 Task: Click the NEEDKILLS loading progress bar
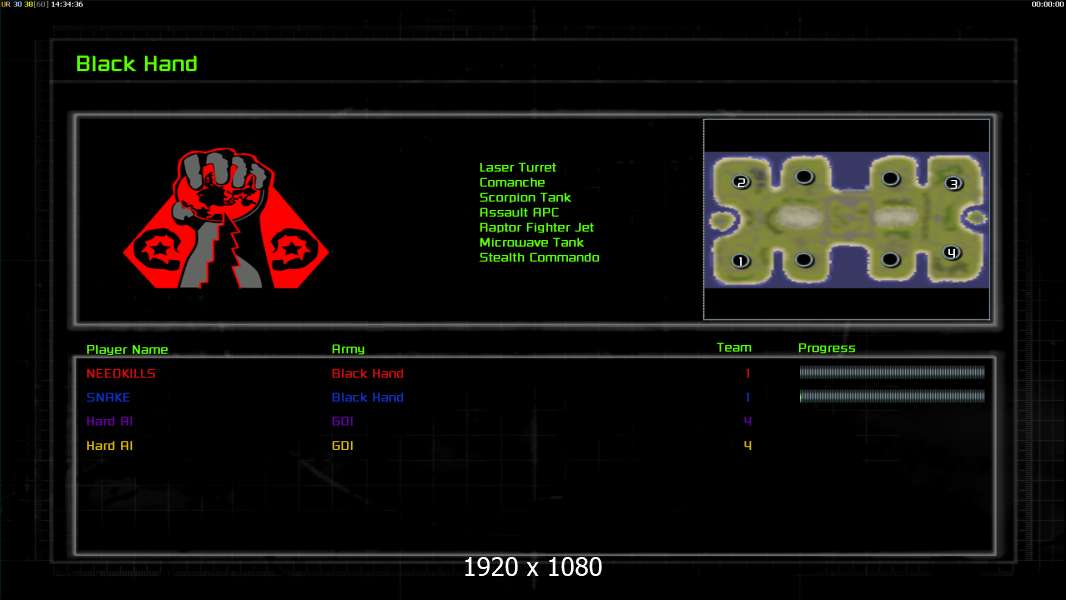pos(892,372)
